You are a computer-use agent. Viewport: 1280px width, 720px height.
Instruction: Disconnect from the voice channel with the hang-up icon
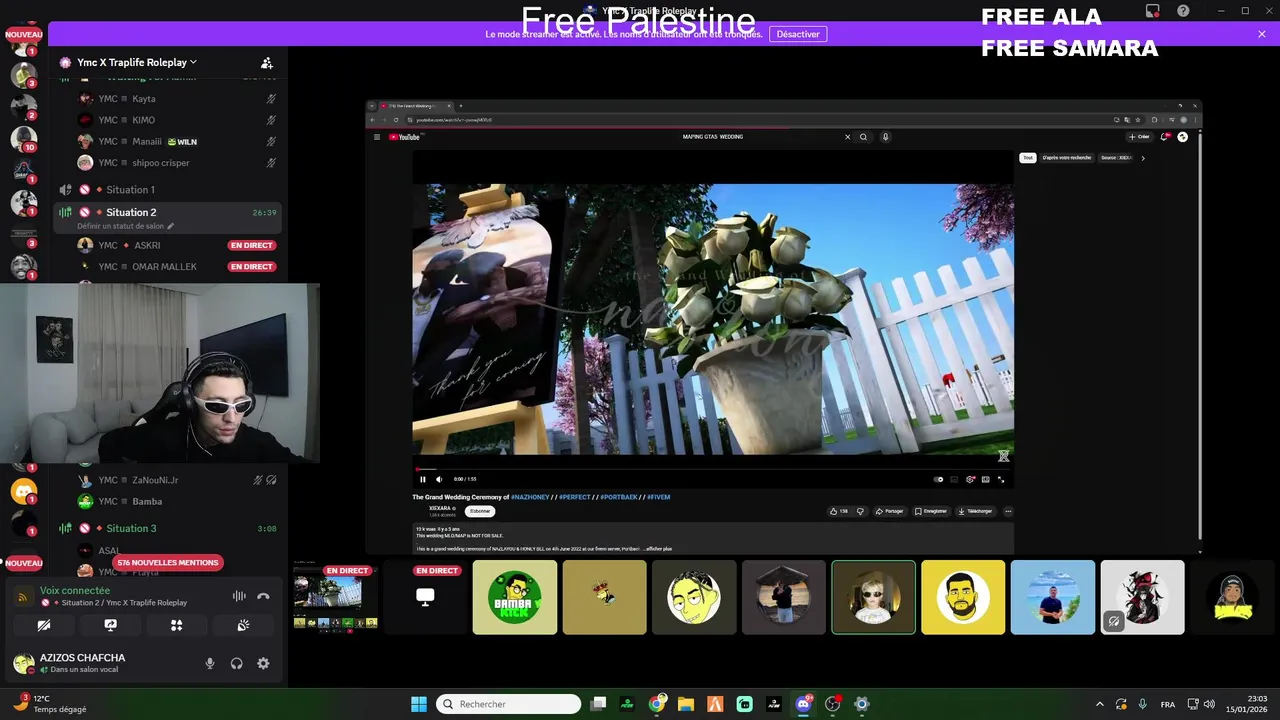tap(263, 596)
